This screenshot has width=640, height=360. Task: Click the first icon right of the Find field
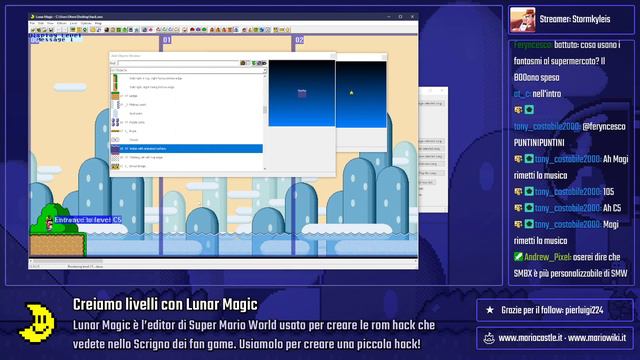(x=243, y=63)
